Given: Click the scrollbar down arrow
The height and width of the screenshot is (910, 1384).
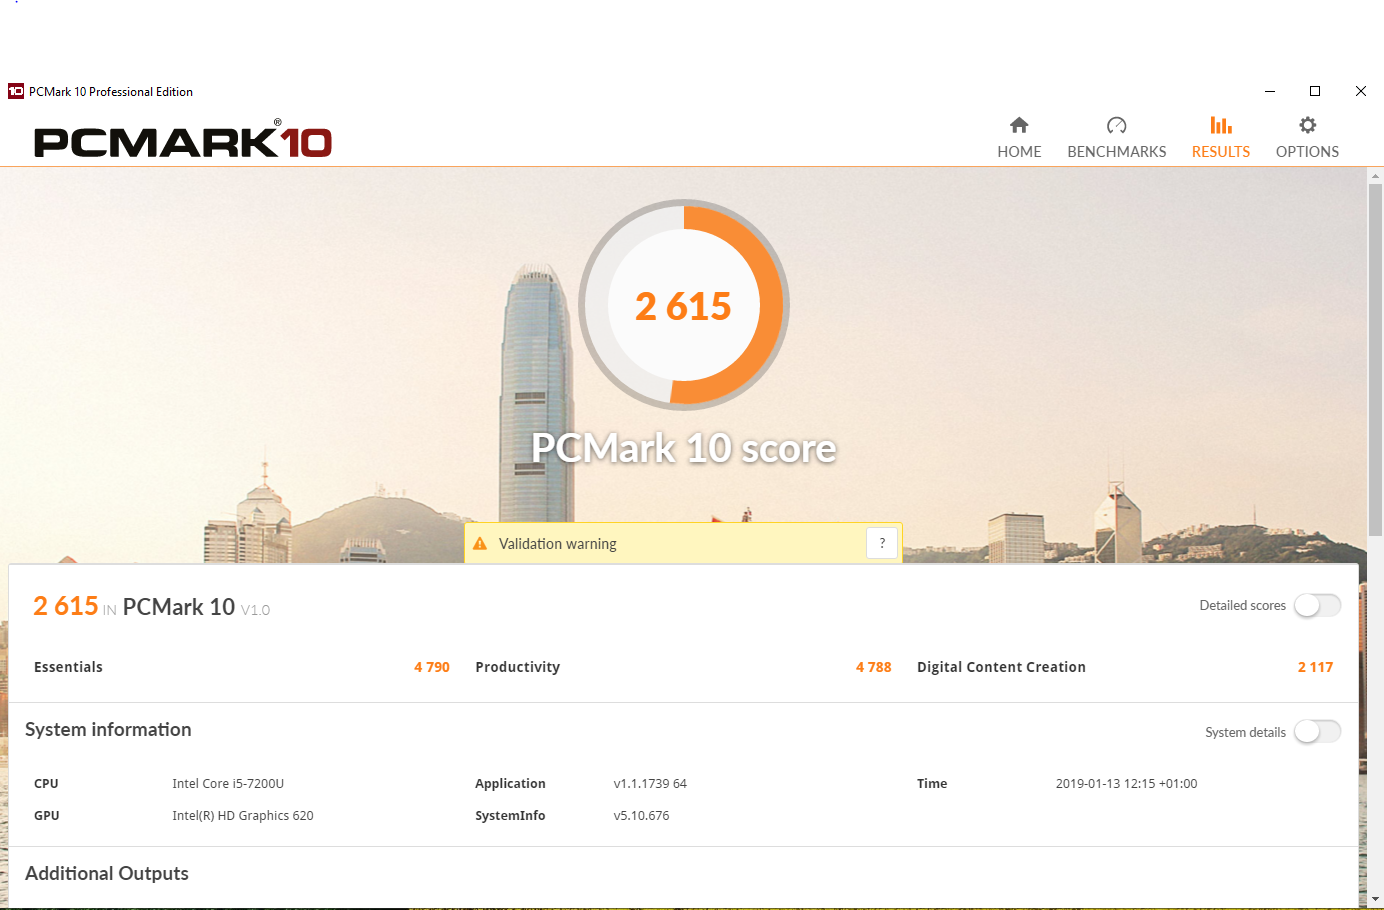Looking at the screenshot, I should 1375,899.
